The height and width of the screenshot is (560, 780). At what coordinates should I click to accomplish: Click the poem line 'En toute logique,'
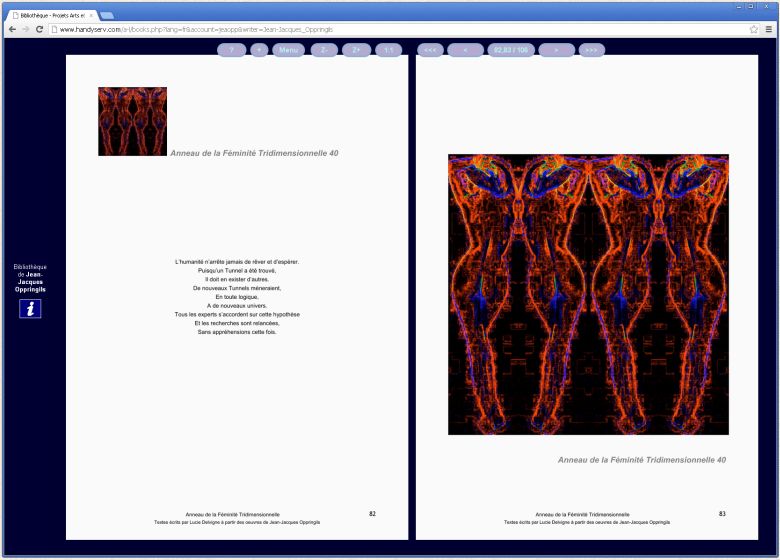tap(237, 297)
